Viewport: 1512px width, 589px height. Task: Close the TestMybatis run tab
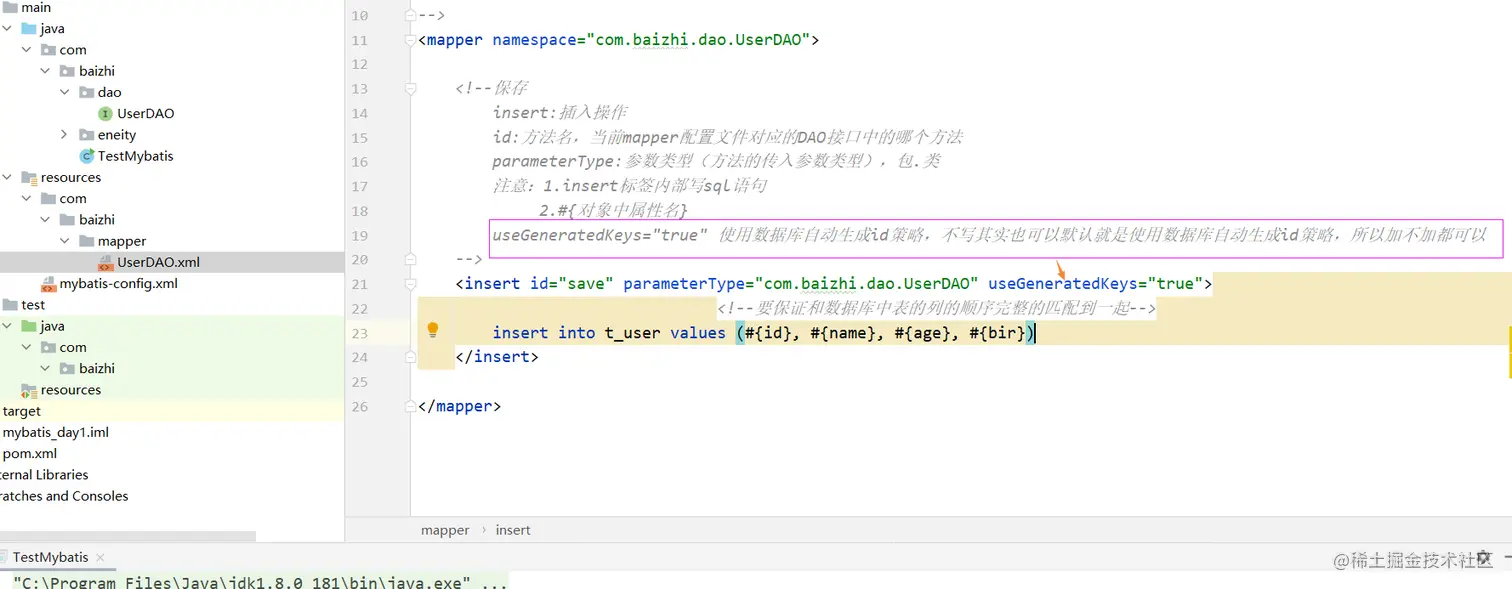[x=101, y=558]
